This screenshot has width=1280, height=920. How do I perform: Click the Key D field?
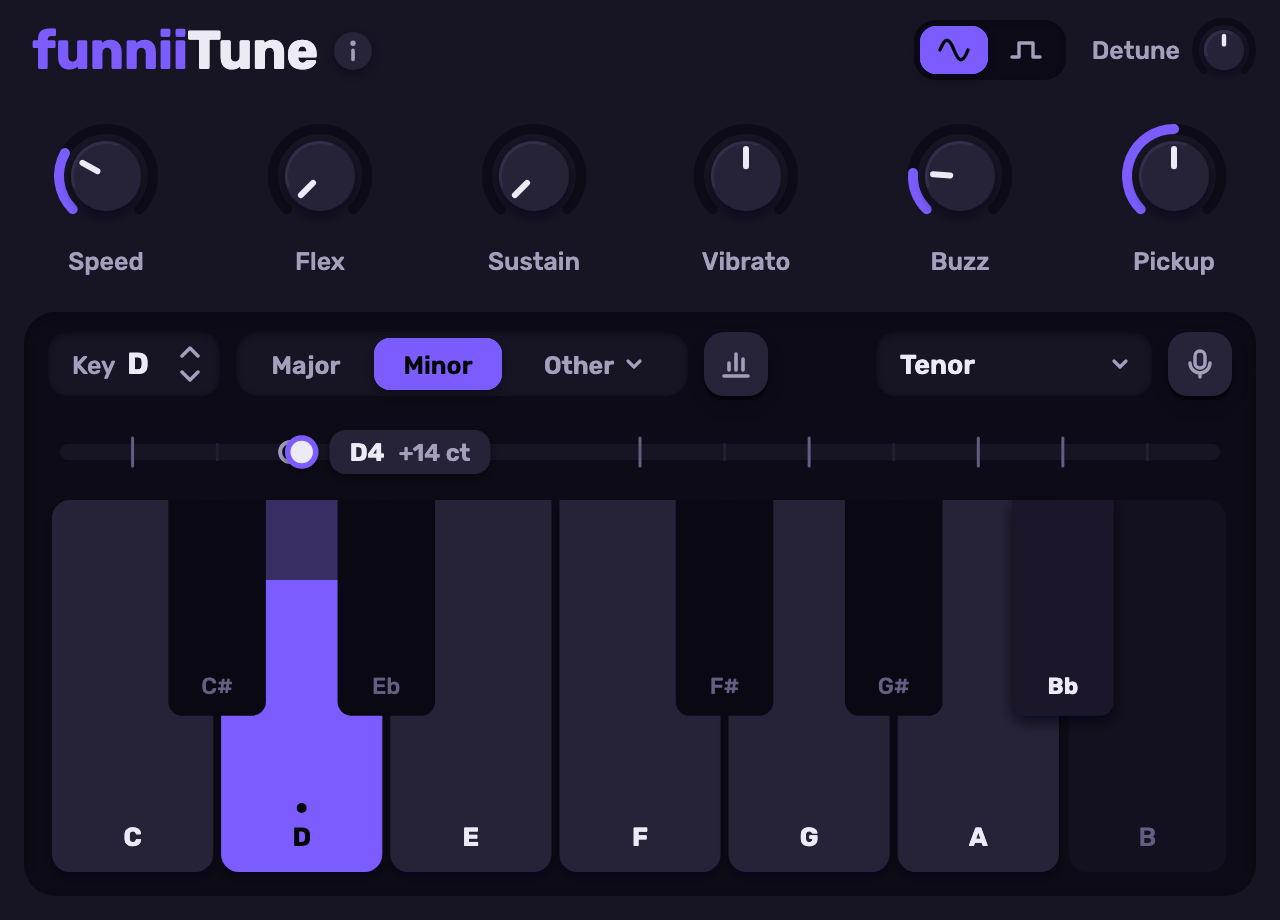(x=134, y=364)
